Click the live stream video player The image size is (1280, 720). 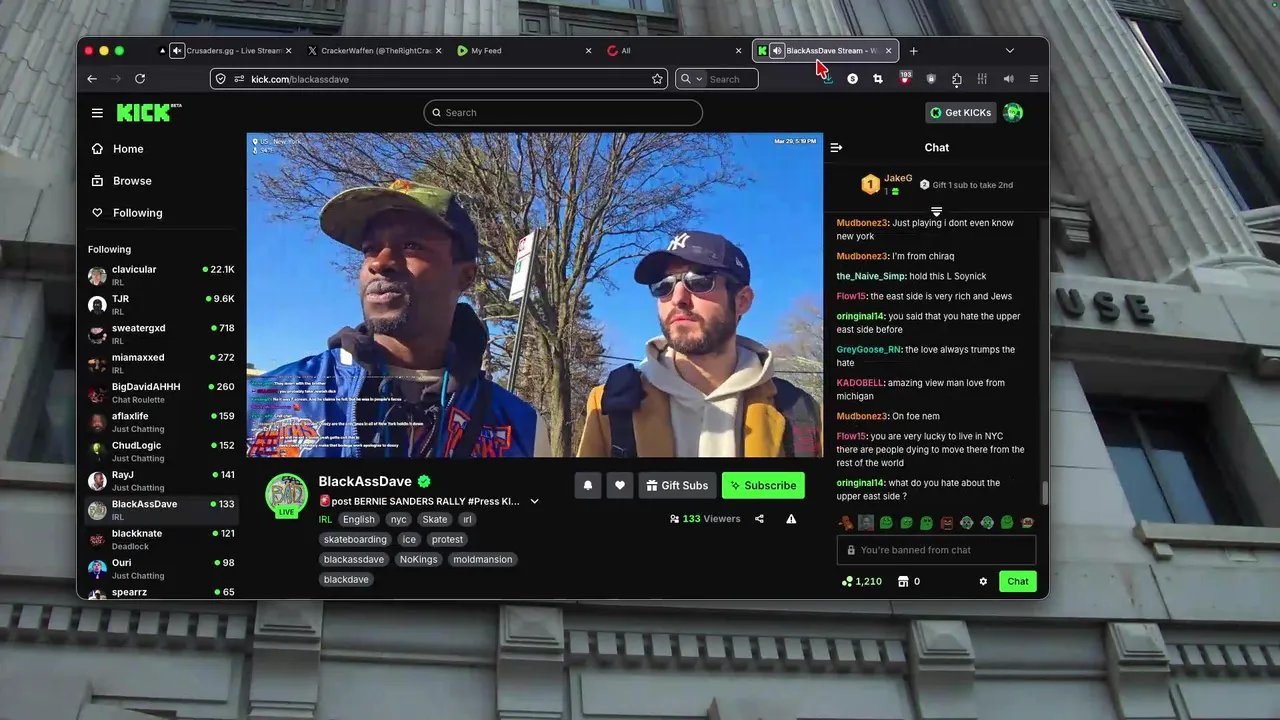(535, 295)
